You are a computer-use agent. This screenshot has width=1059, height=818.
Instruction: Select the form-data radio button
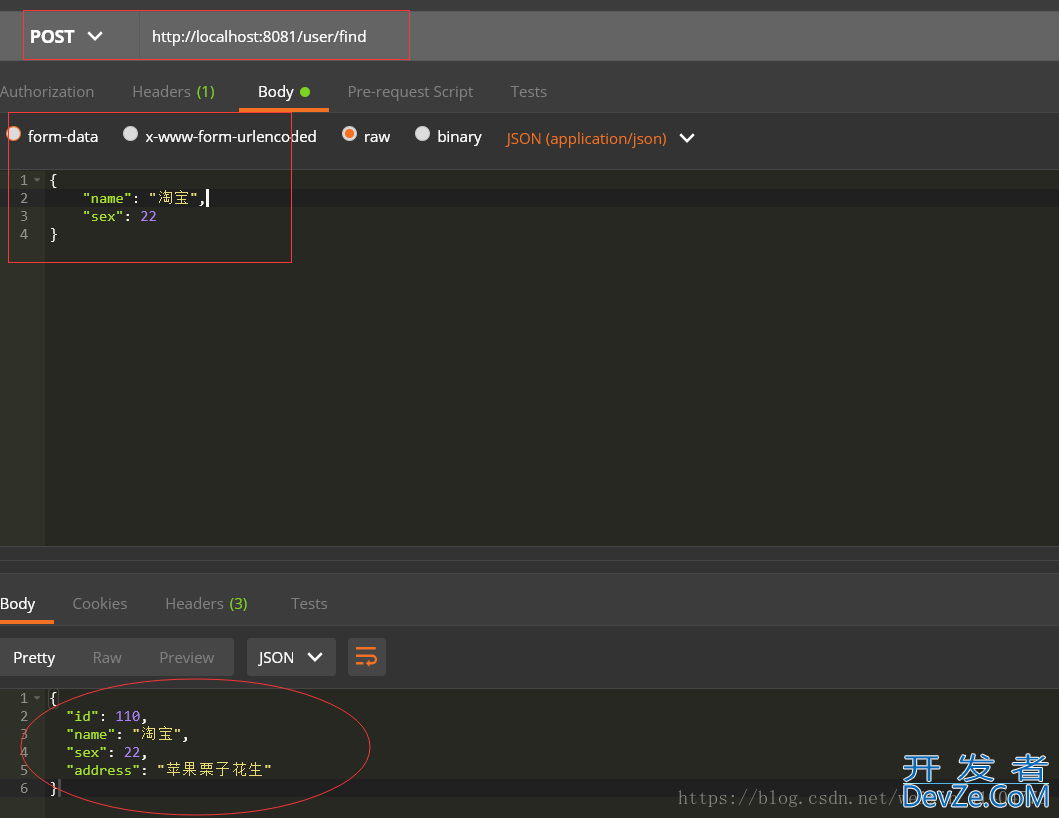coord(14,134)
